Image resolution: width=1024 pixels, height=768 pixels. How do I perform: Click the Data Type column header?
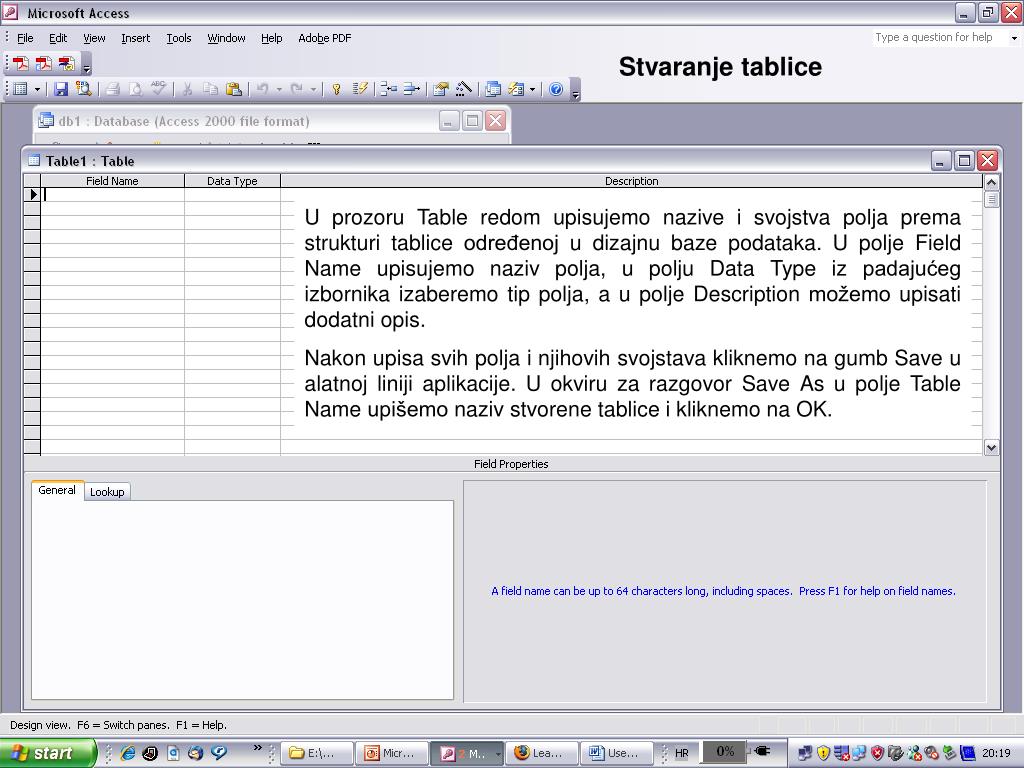[x=232, y=181]
